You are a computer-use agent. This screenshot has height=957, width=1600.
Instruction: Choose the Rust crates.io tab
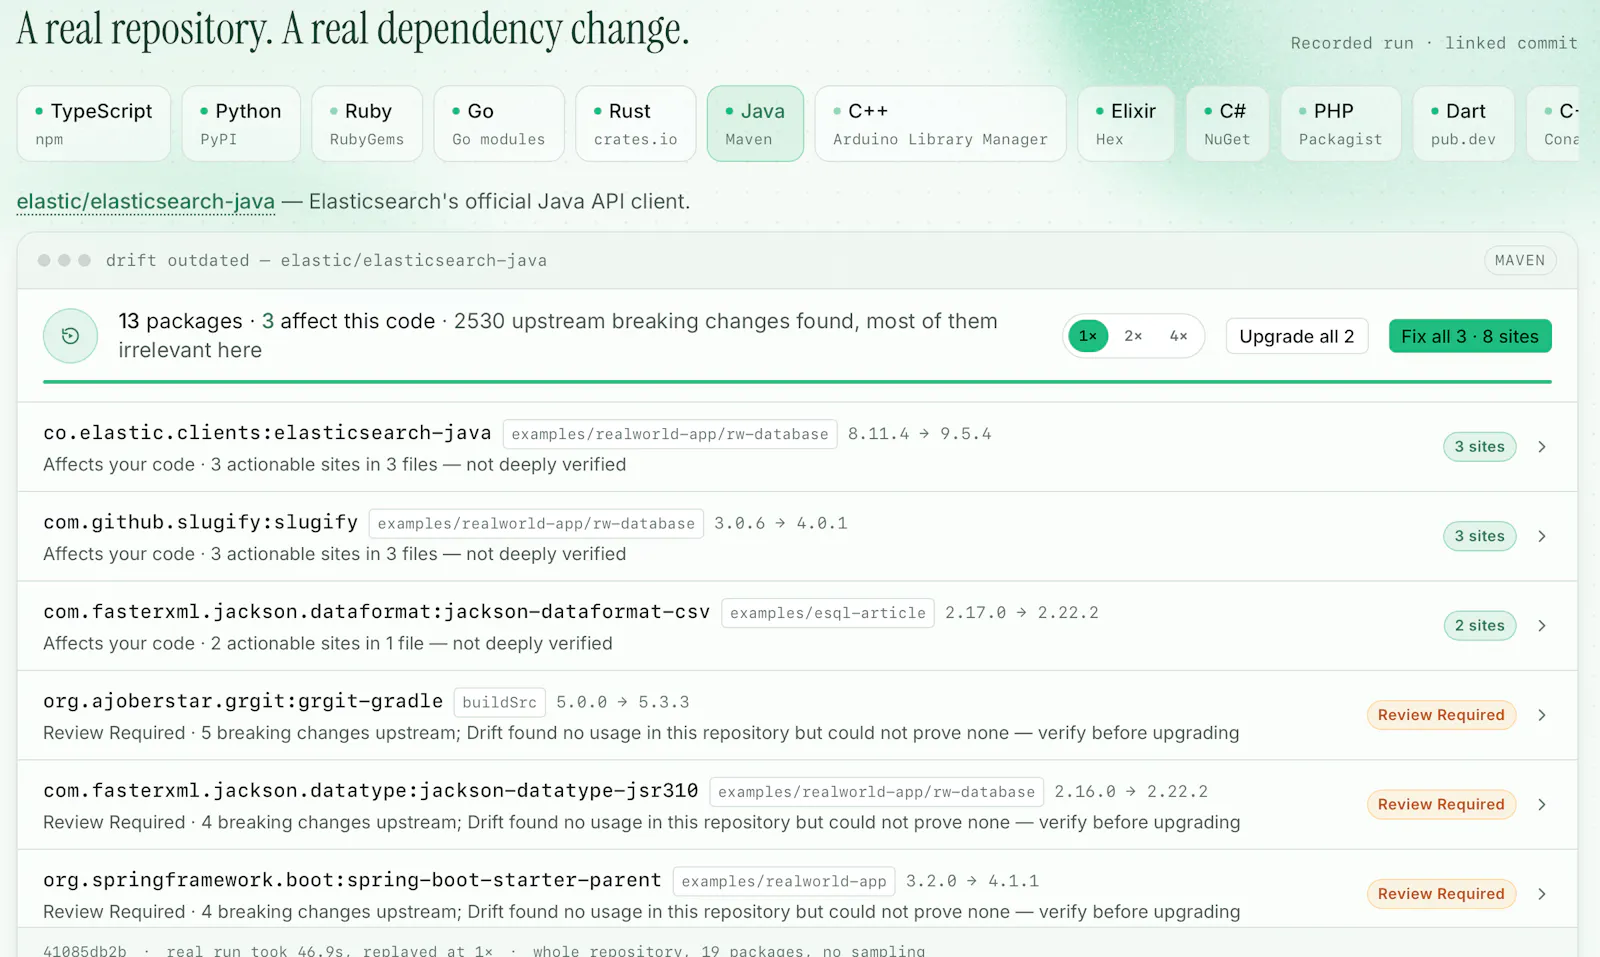pyautogui.click(x=636, y=124)
